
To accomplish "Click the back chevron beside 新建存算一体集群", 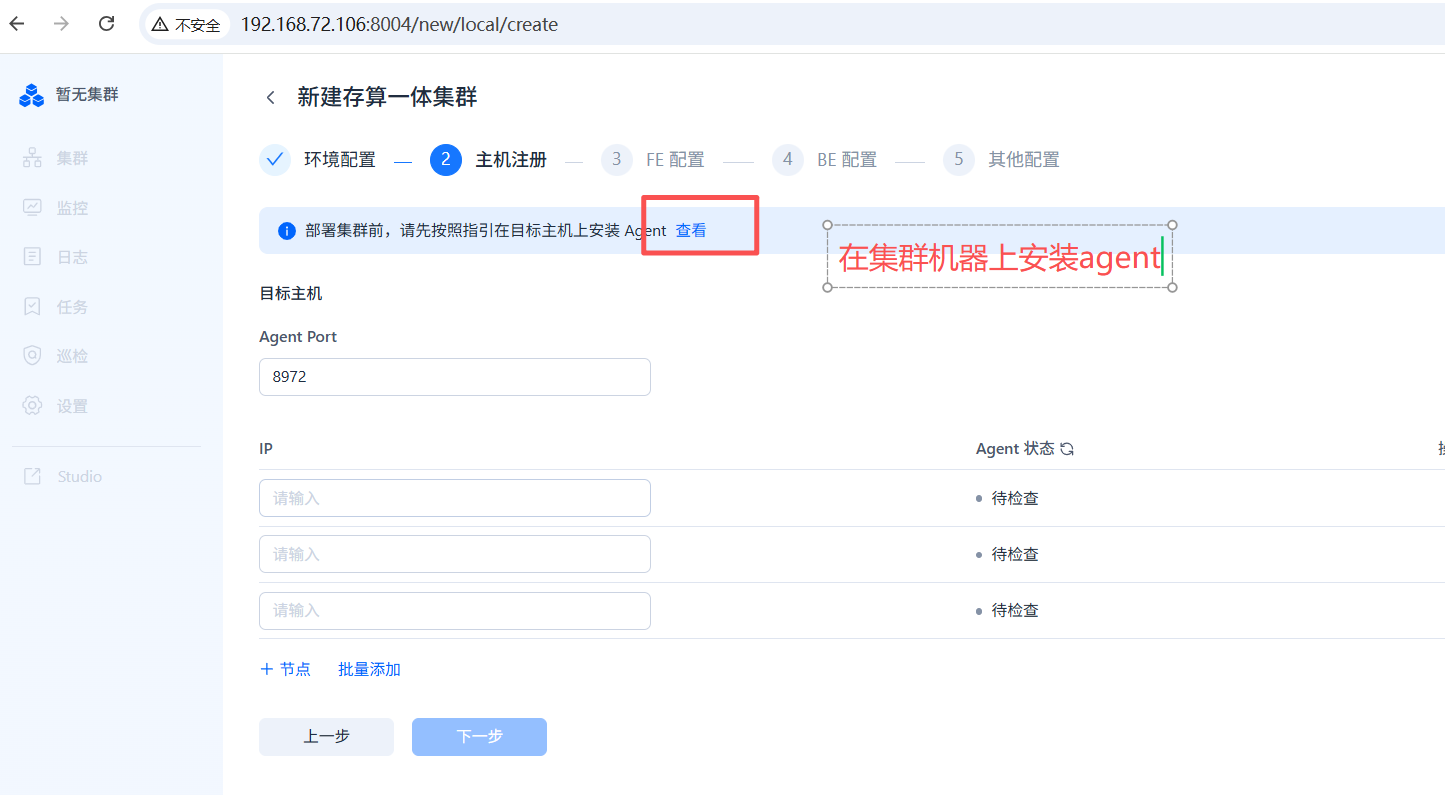I will [270, 97].
